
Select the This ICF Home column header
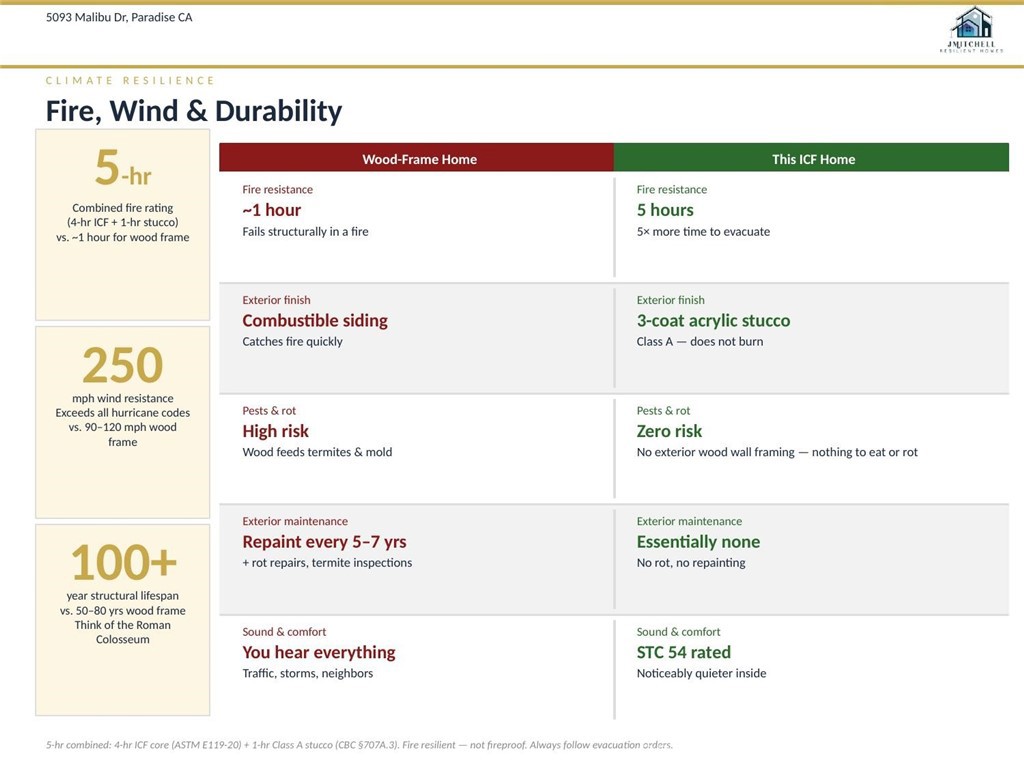(813, 159)
